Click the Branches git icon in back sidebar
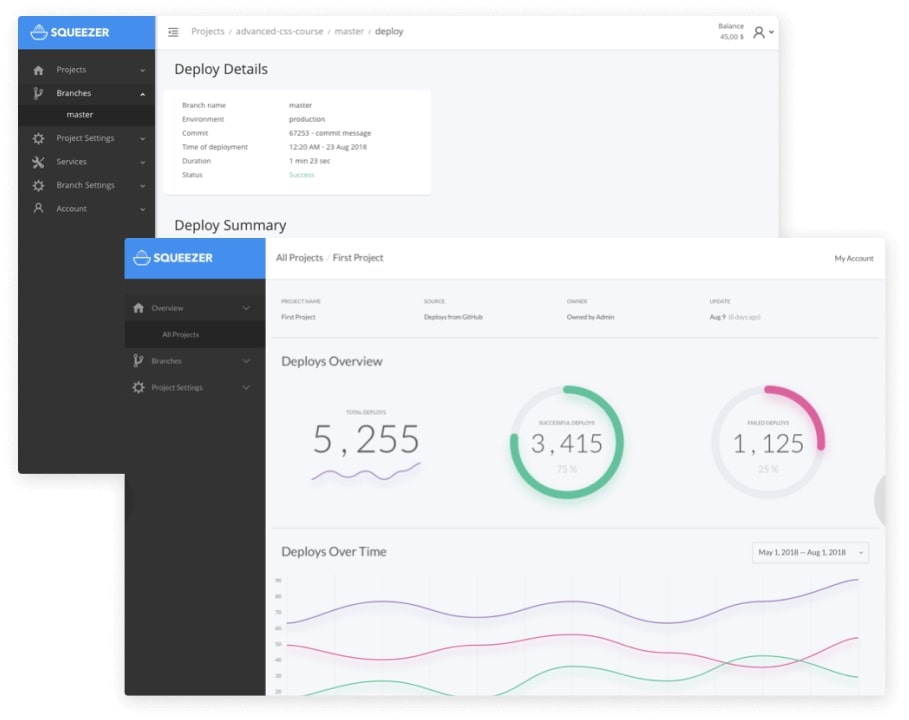Viewport: 909px width, 720px height. pyautogui.click(x=38, y=93)
